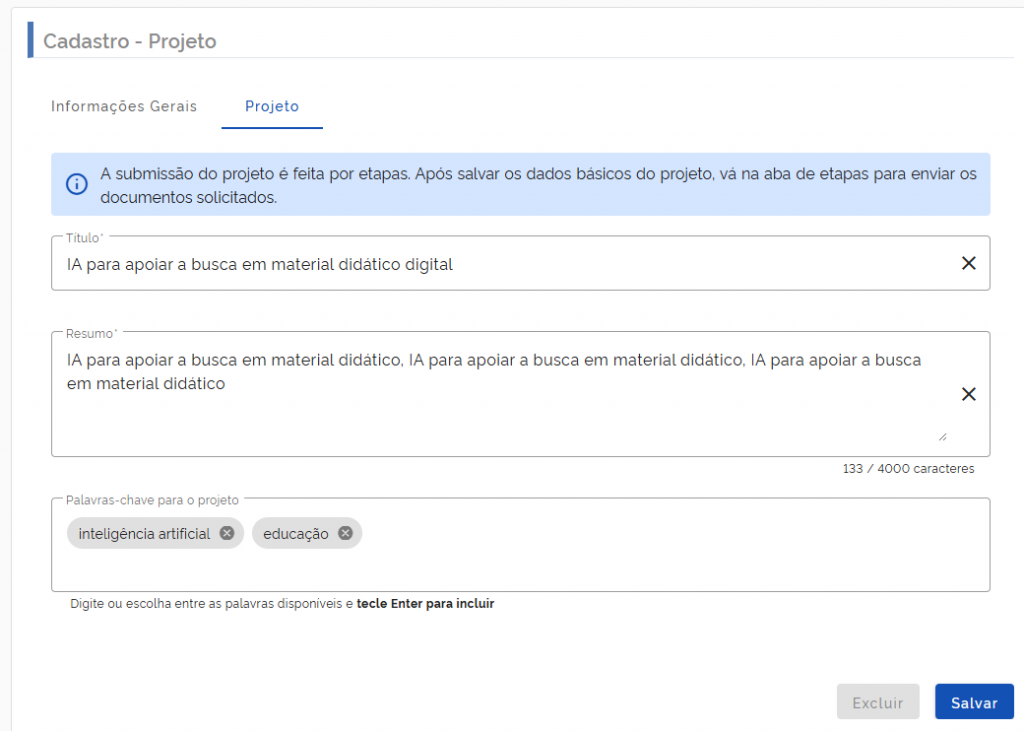Remove the "inteligência artificial" keyword chip
This screenshot has width=1024, height=731.
[227, 533]
